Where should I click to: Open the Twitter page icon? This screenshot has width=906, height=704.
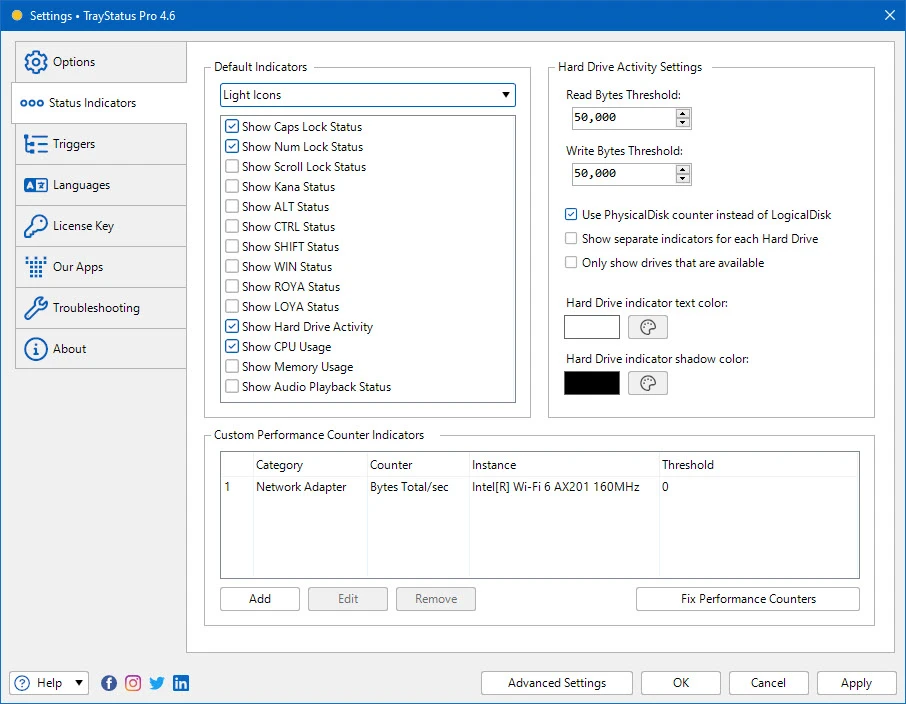157,683
